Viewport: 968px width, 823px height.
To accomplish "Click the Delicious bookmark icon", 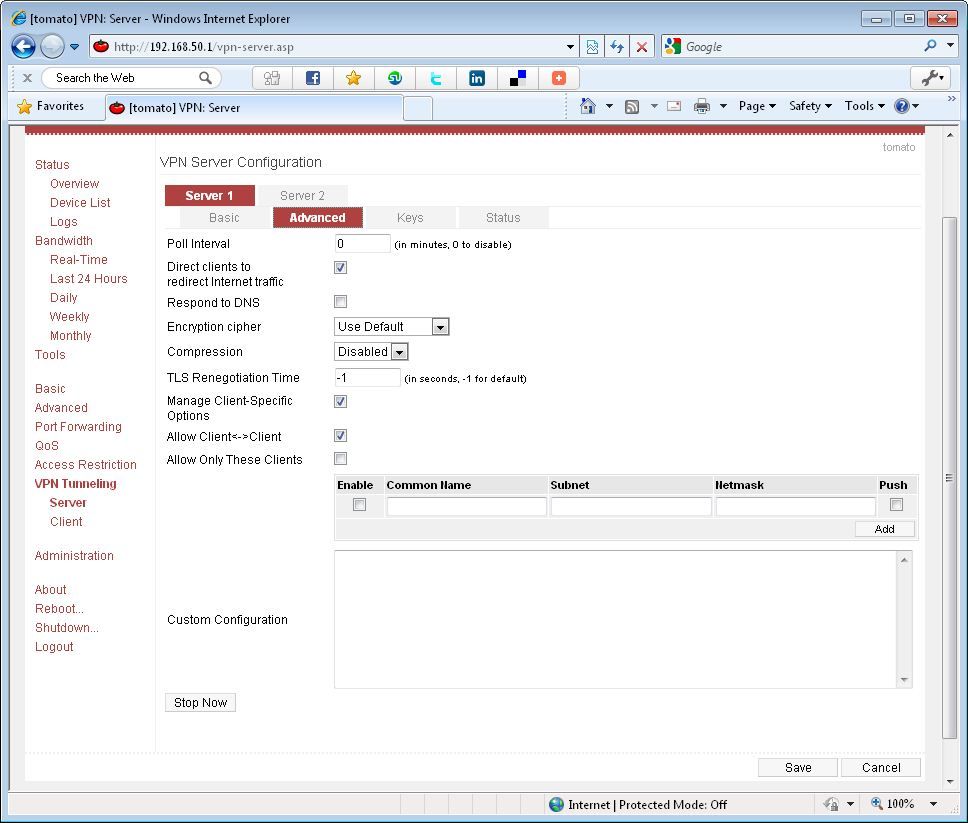I will click(x=518, y=78).
